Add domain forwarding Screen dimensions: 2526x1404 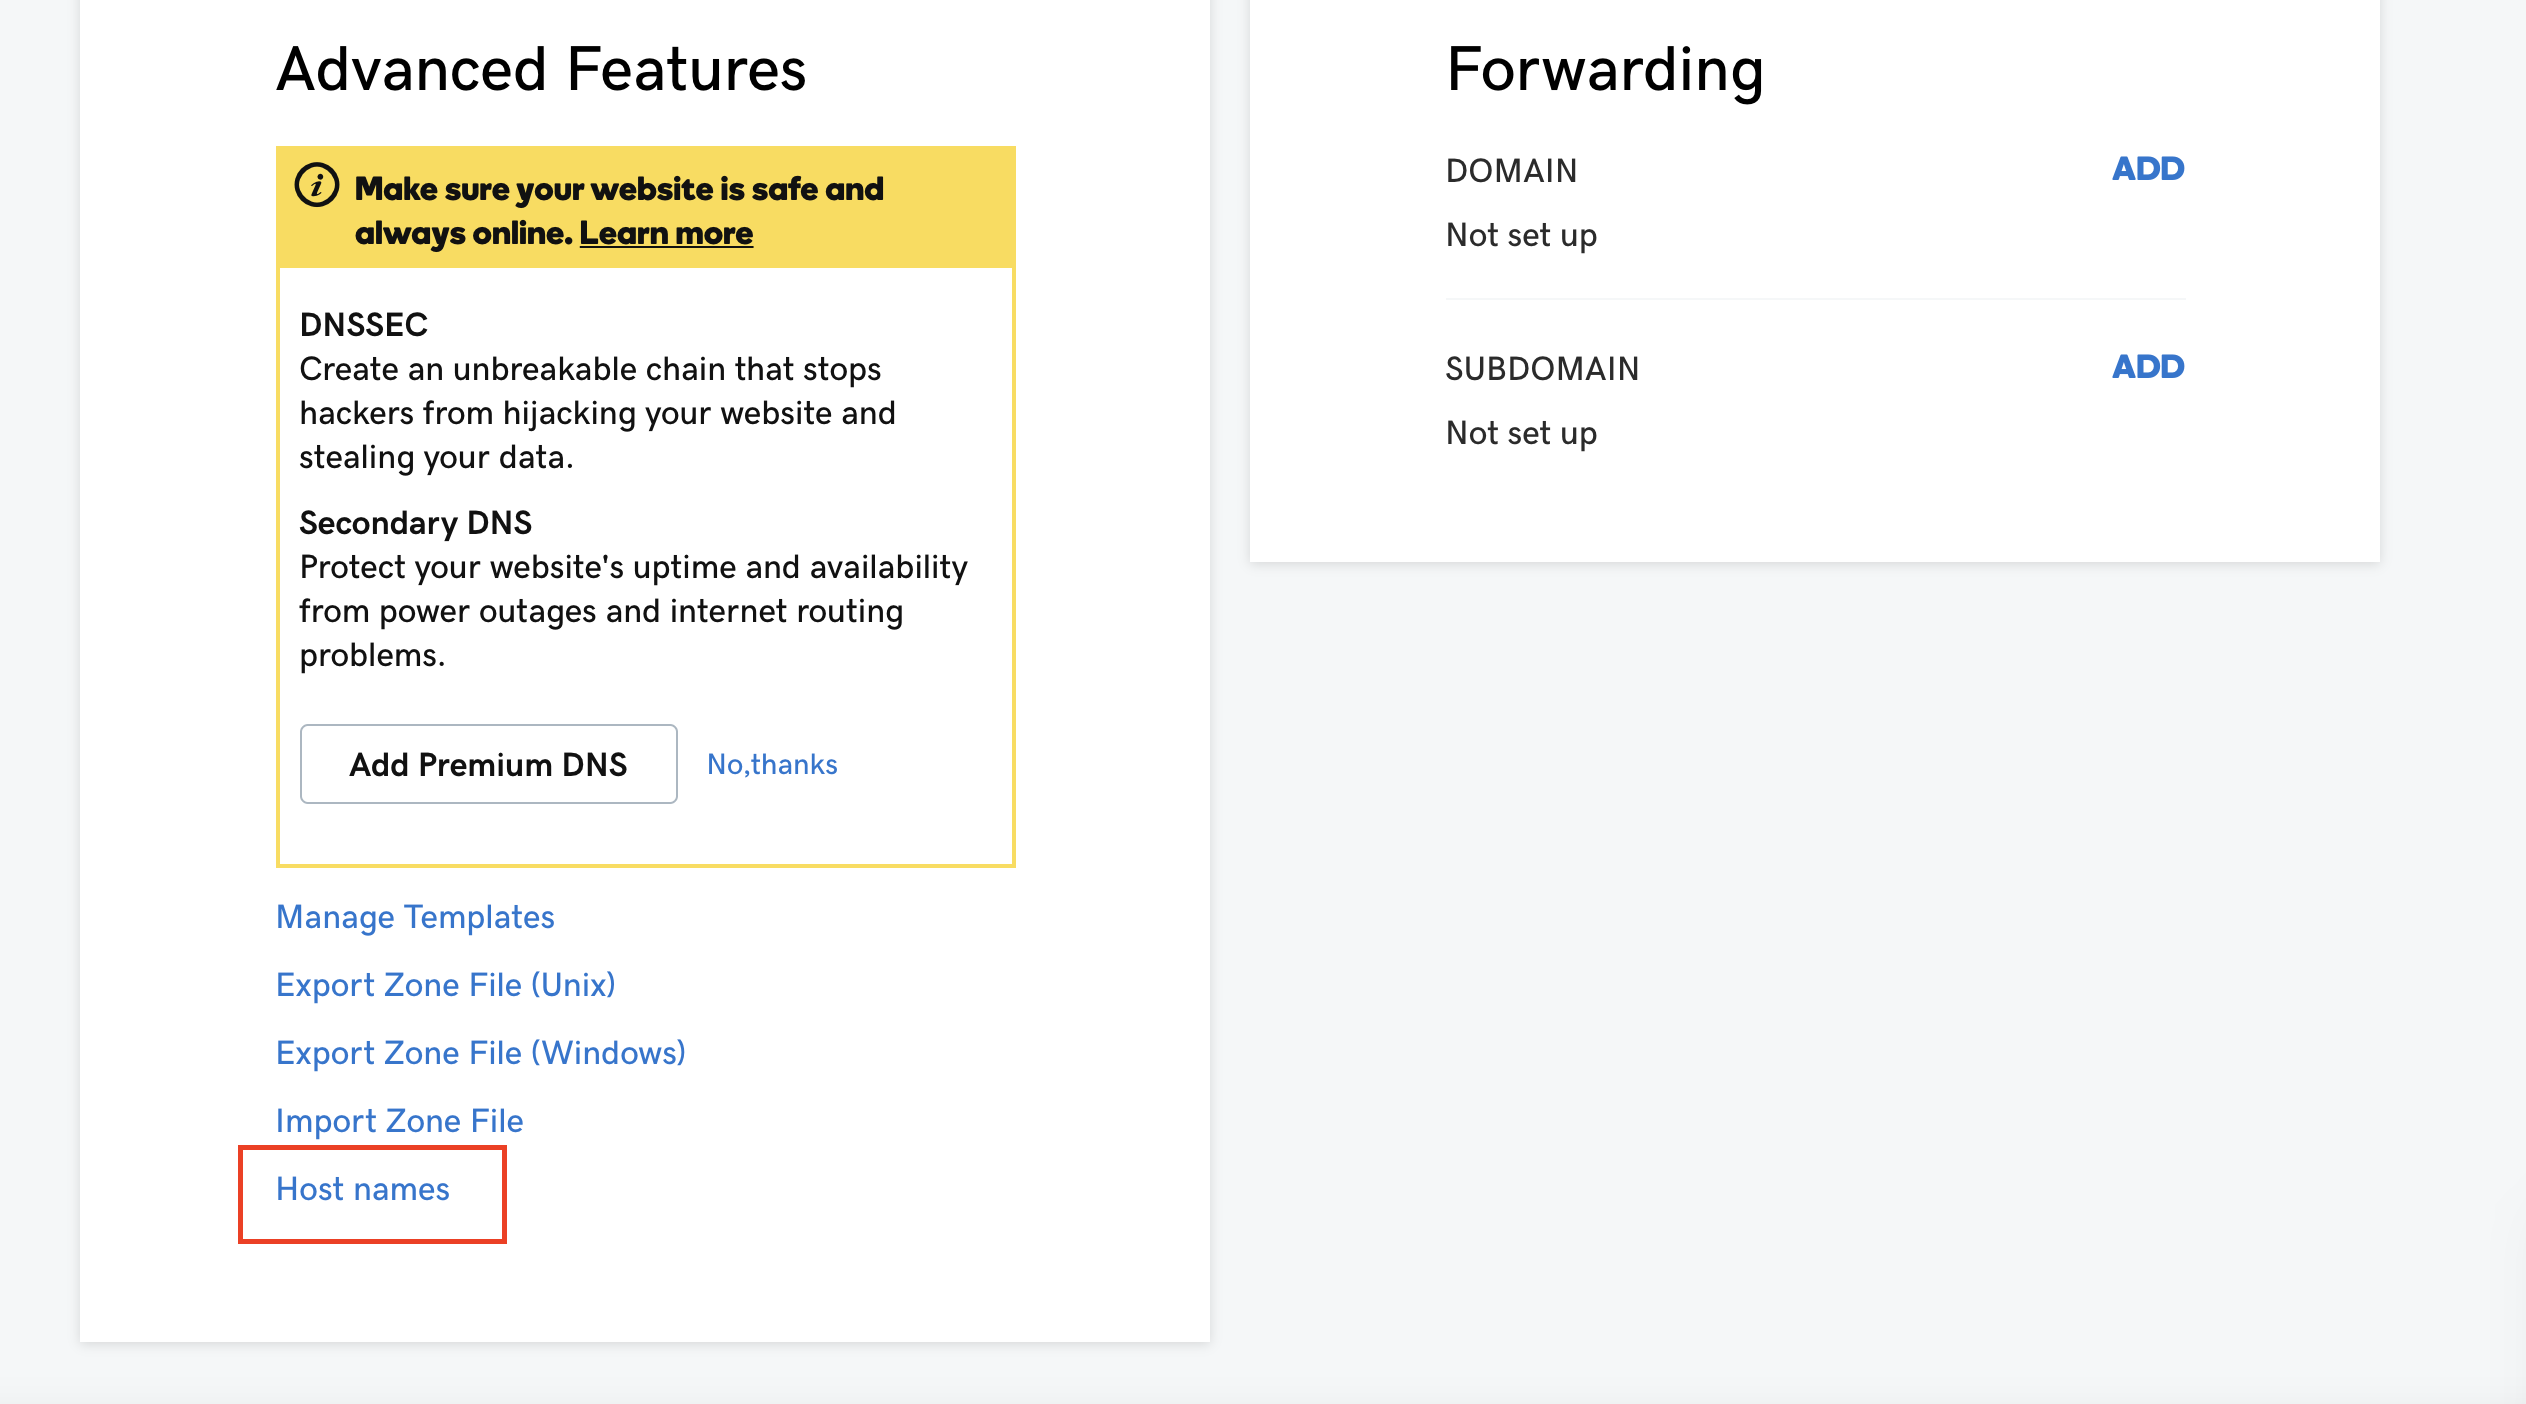coord(2147,169)
